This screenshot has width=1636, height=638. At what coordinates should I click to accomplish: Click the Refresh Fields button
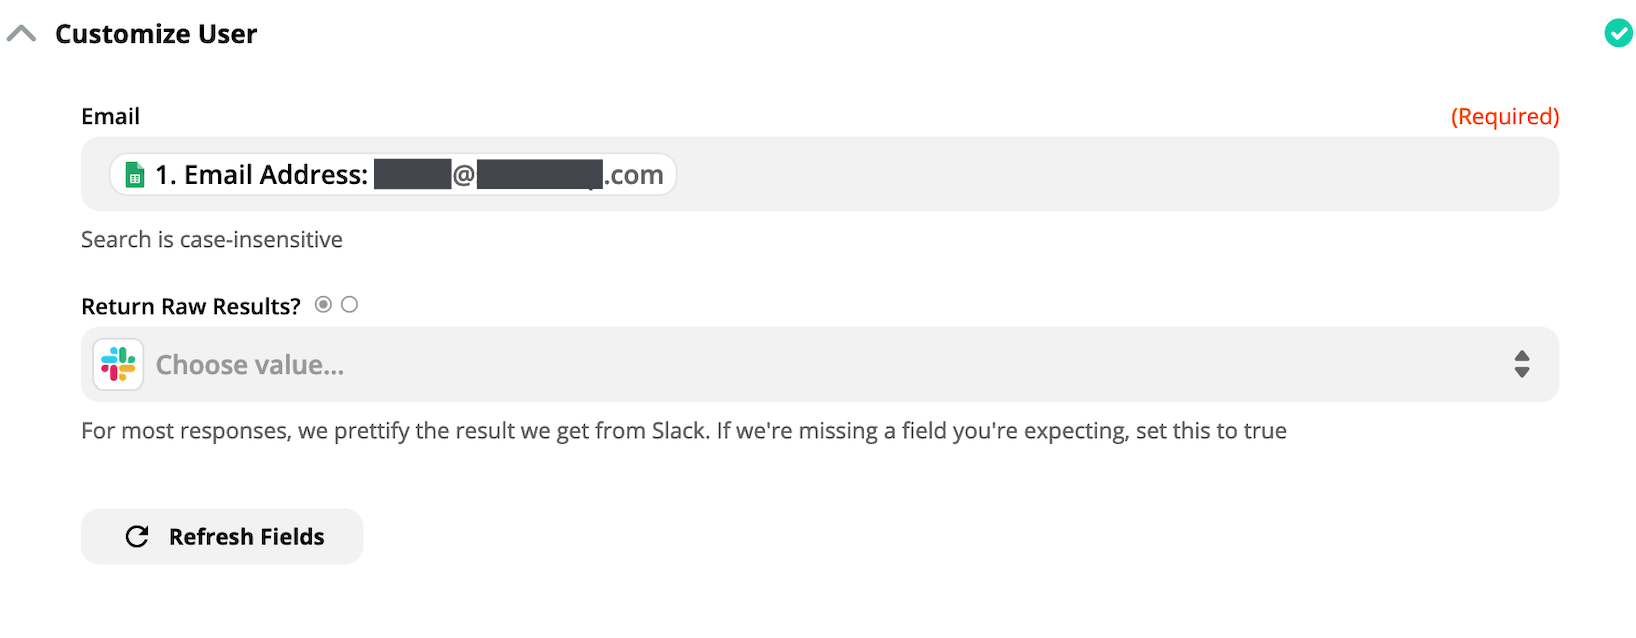(x=222, y=537)
